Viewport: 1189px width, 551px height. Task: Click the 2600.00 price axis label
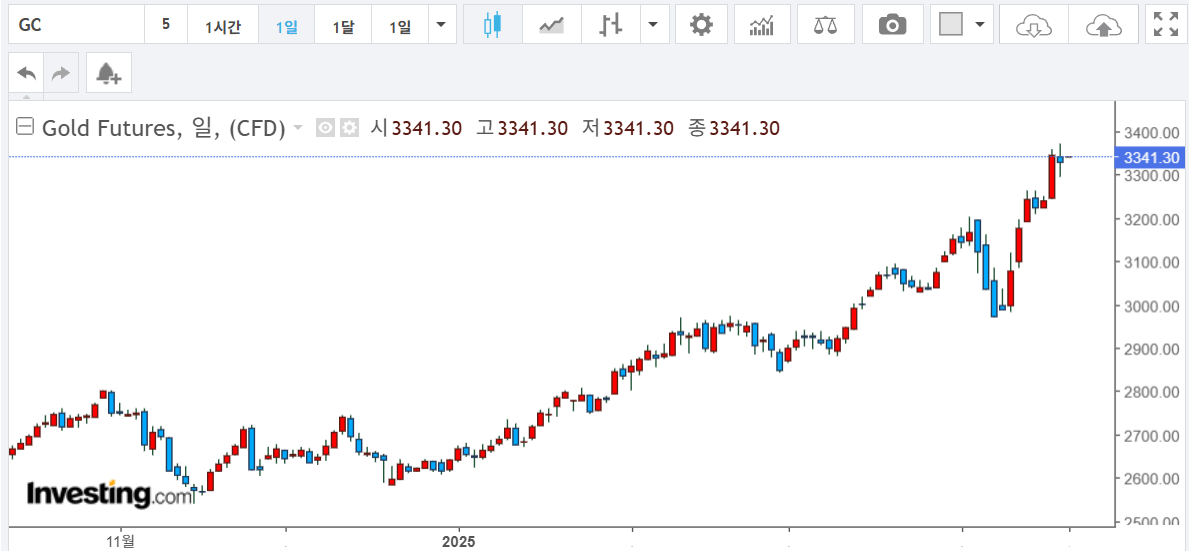coord(1152,478)
